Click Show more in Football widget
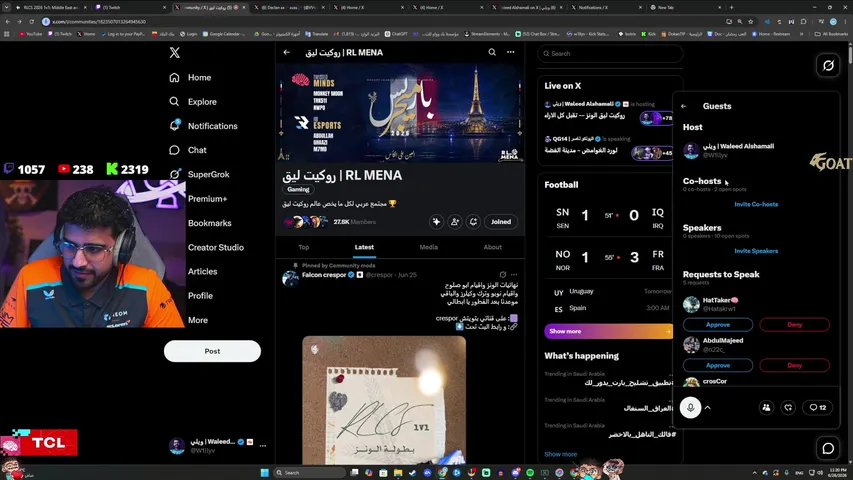 608,331
